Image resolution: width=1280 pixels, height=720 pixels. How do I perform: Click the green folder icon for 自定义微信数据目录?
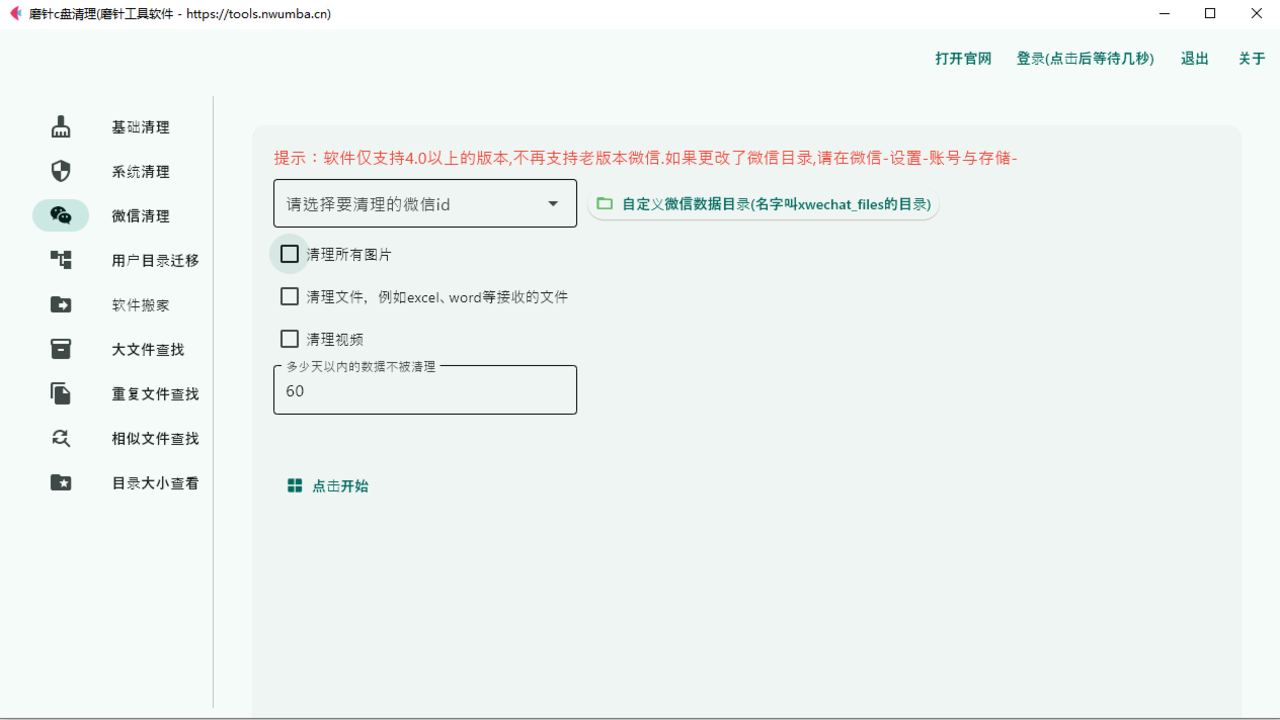pos(605,204)
